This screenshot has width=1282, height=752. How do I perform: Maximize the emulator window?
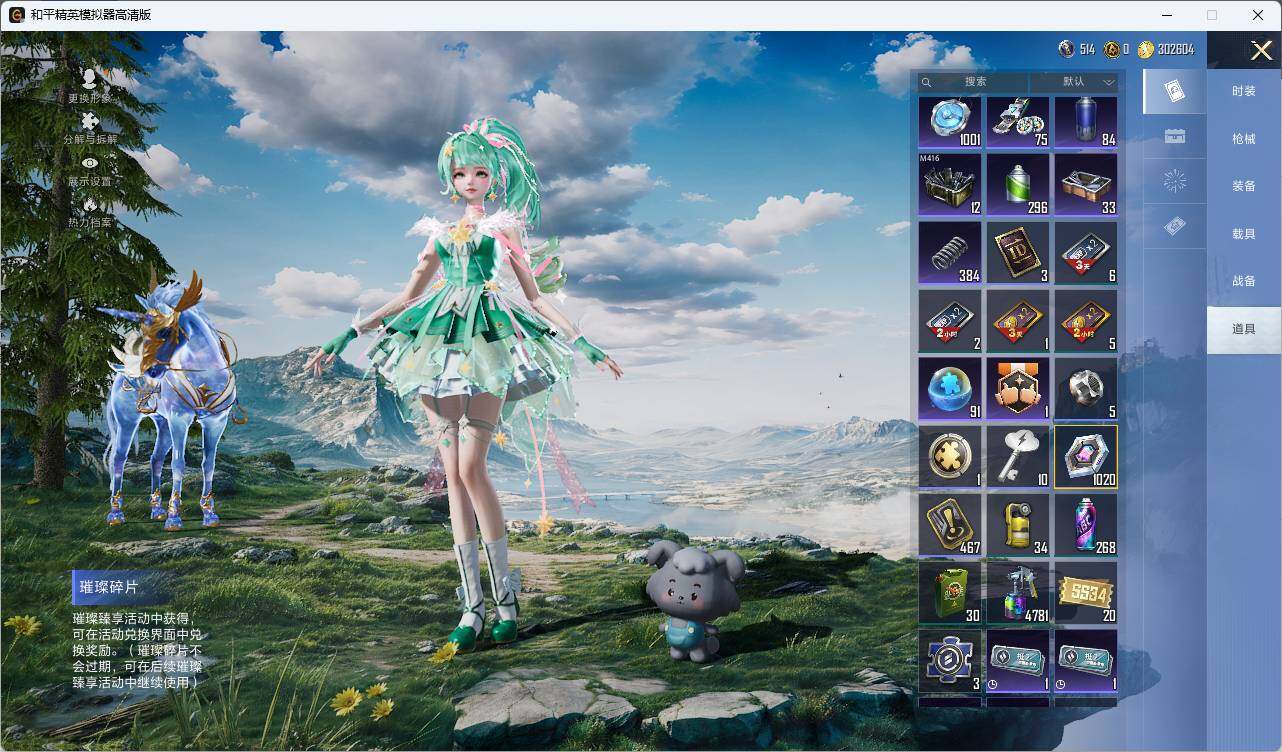tap(1212, 15)
